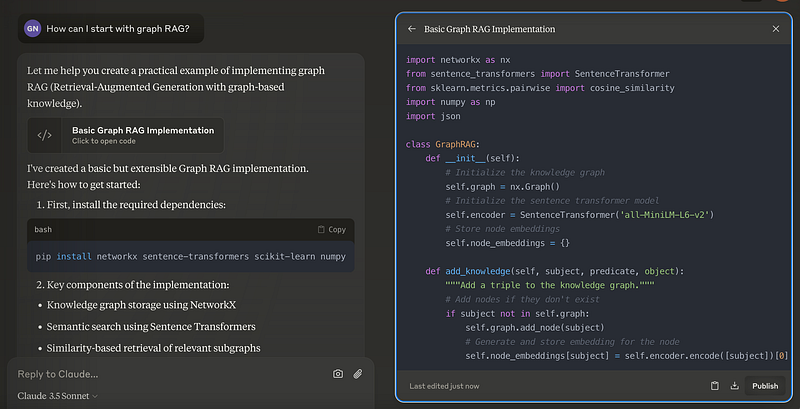Click 'Knowledge graph storage using NetworkX' bullet
This screenshot has height=409, width=800.
141,305
